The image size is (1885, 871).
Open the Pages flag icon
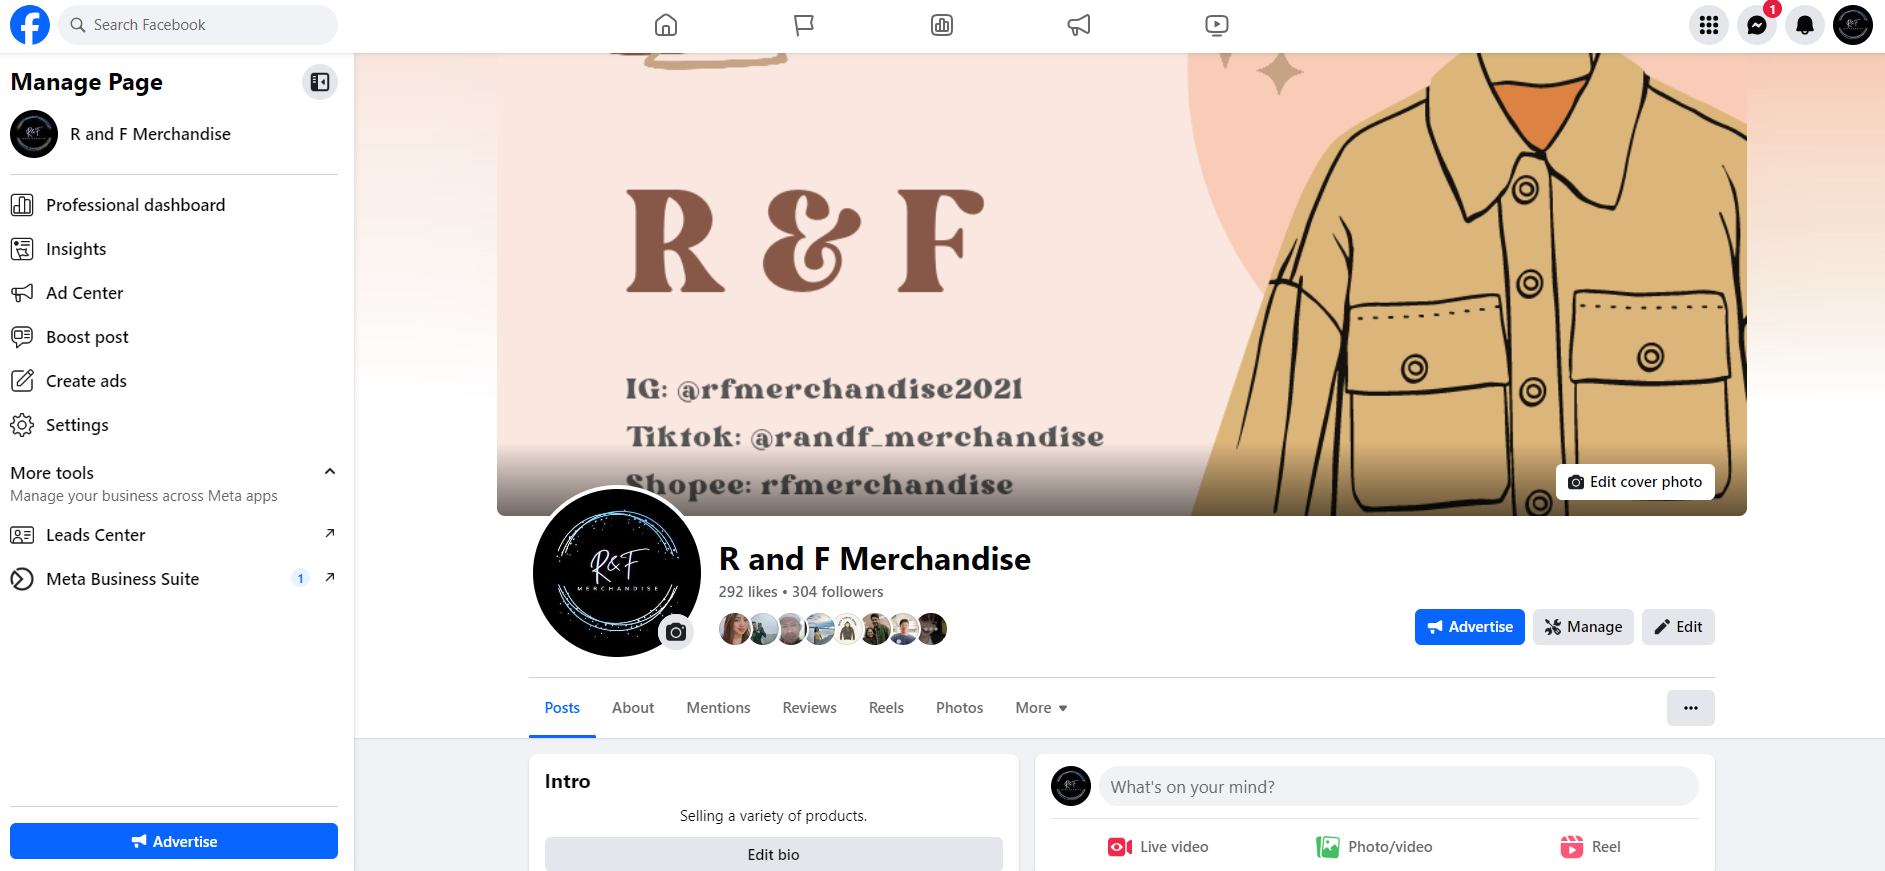click(804, 25)
